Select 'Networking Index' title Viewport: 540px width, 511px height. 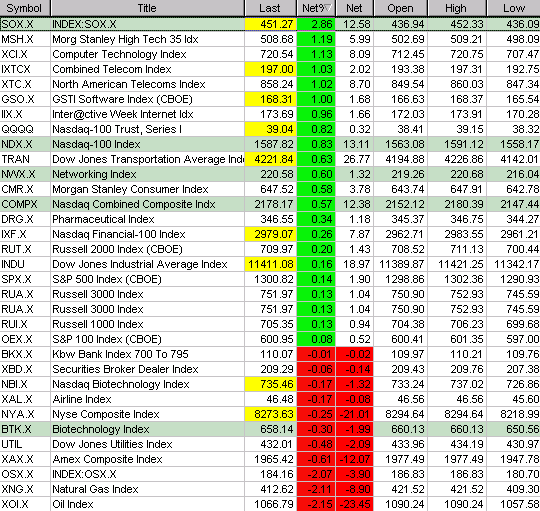click(x=94, y=174)
